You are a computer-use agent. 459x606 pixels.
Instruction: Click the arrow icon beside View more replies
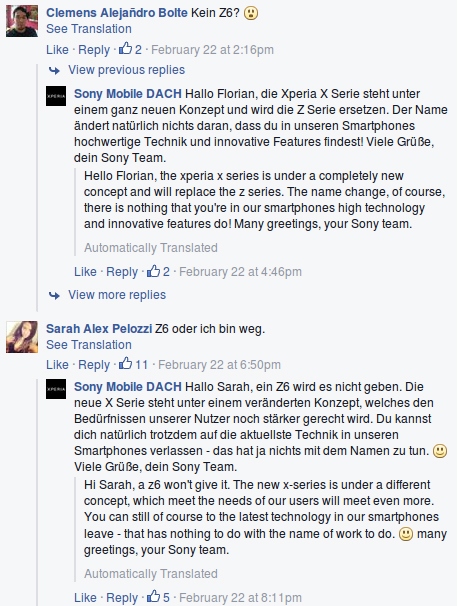click(54, 296)
